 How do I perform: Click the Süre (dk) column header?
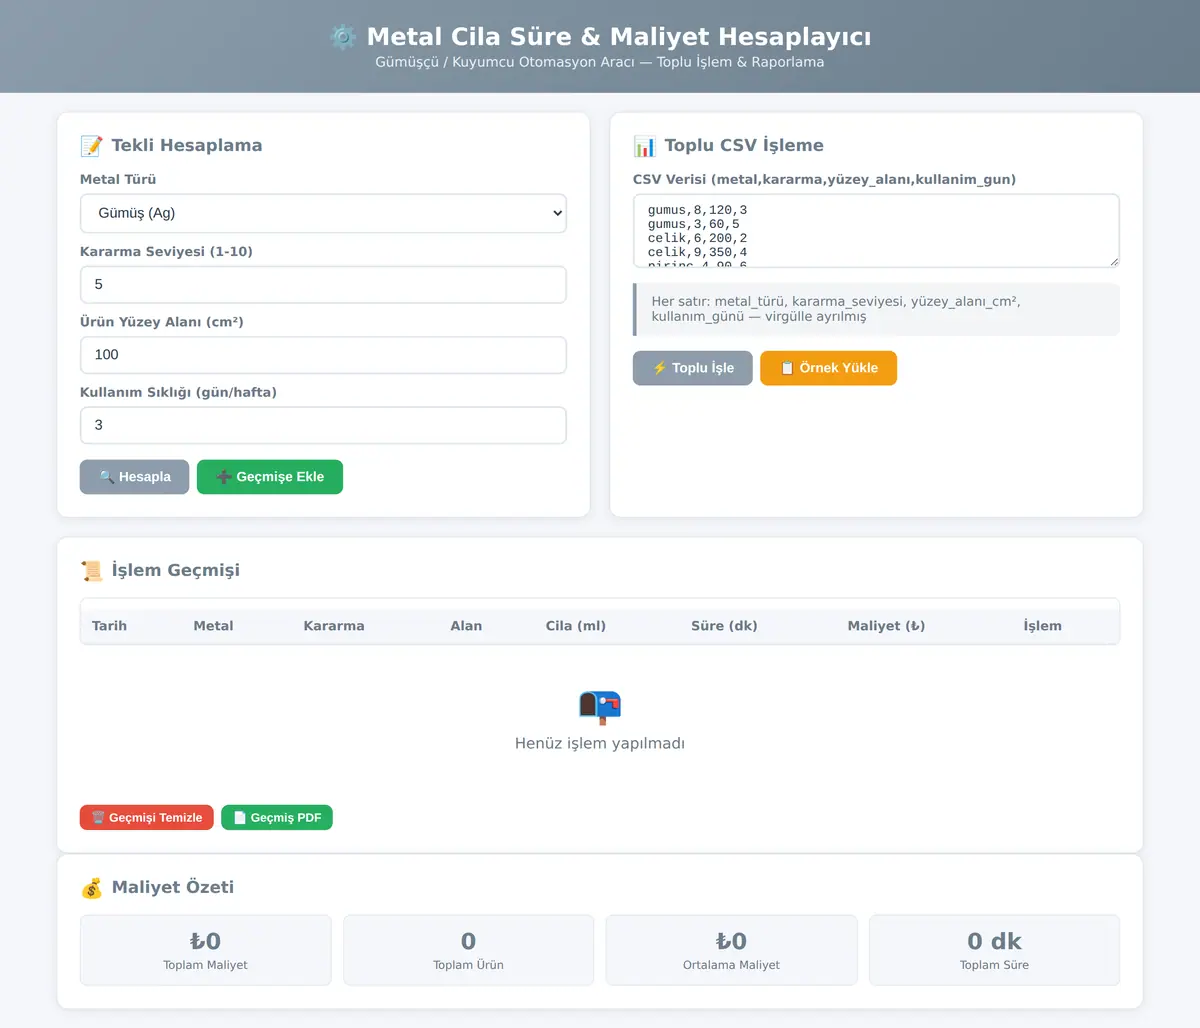(724, 626)
